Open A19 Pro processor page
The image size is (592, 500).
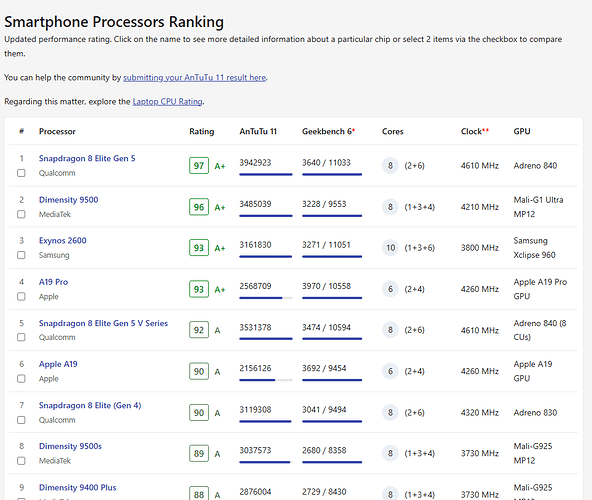pyautogui.click(x=53, y=282)
